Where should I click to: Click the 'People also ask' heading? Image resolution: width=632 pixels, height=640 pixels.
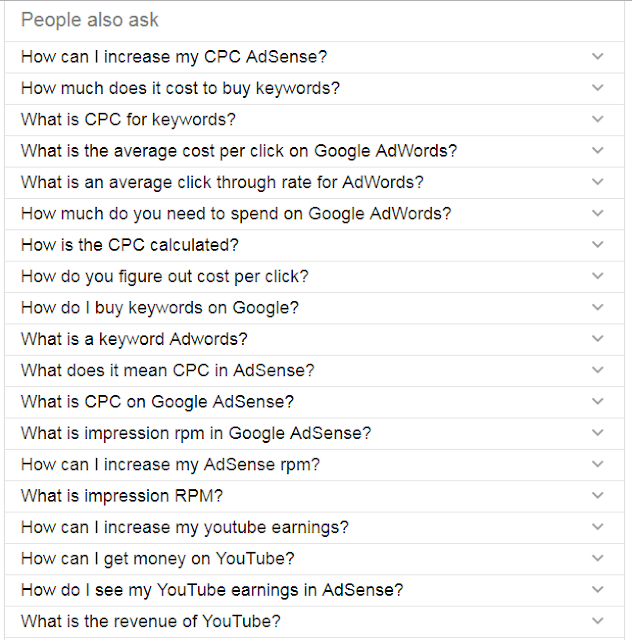pos(89,20)
